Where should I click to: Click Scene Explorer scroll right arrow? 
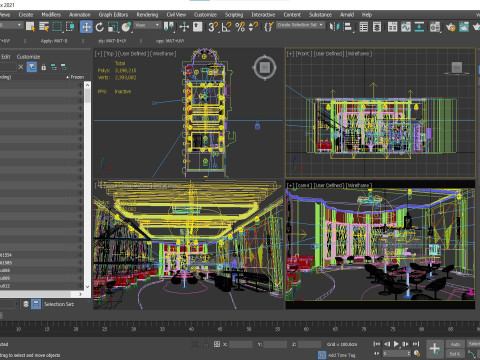[x=80, y=294]
